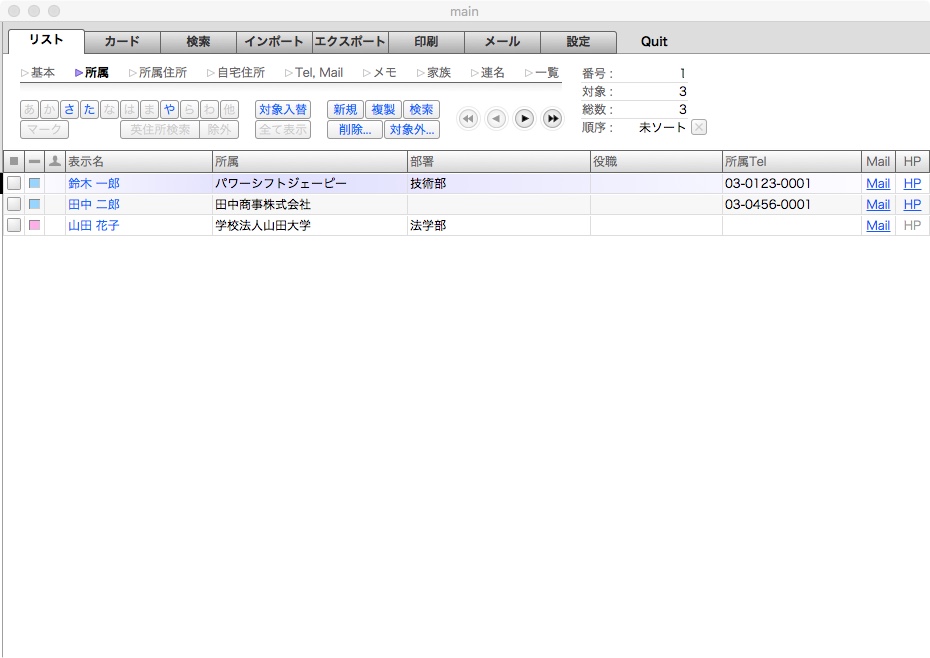
Task: Jump to first record with rewind arrow
Action: click(468, 119)
